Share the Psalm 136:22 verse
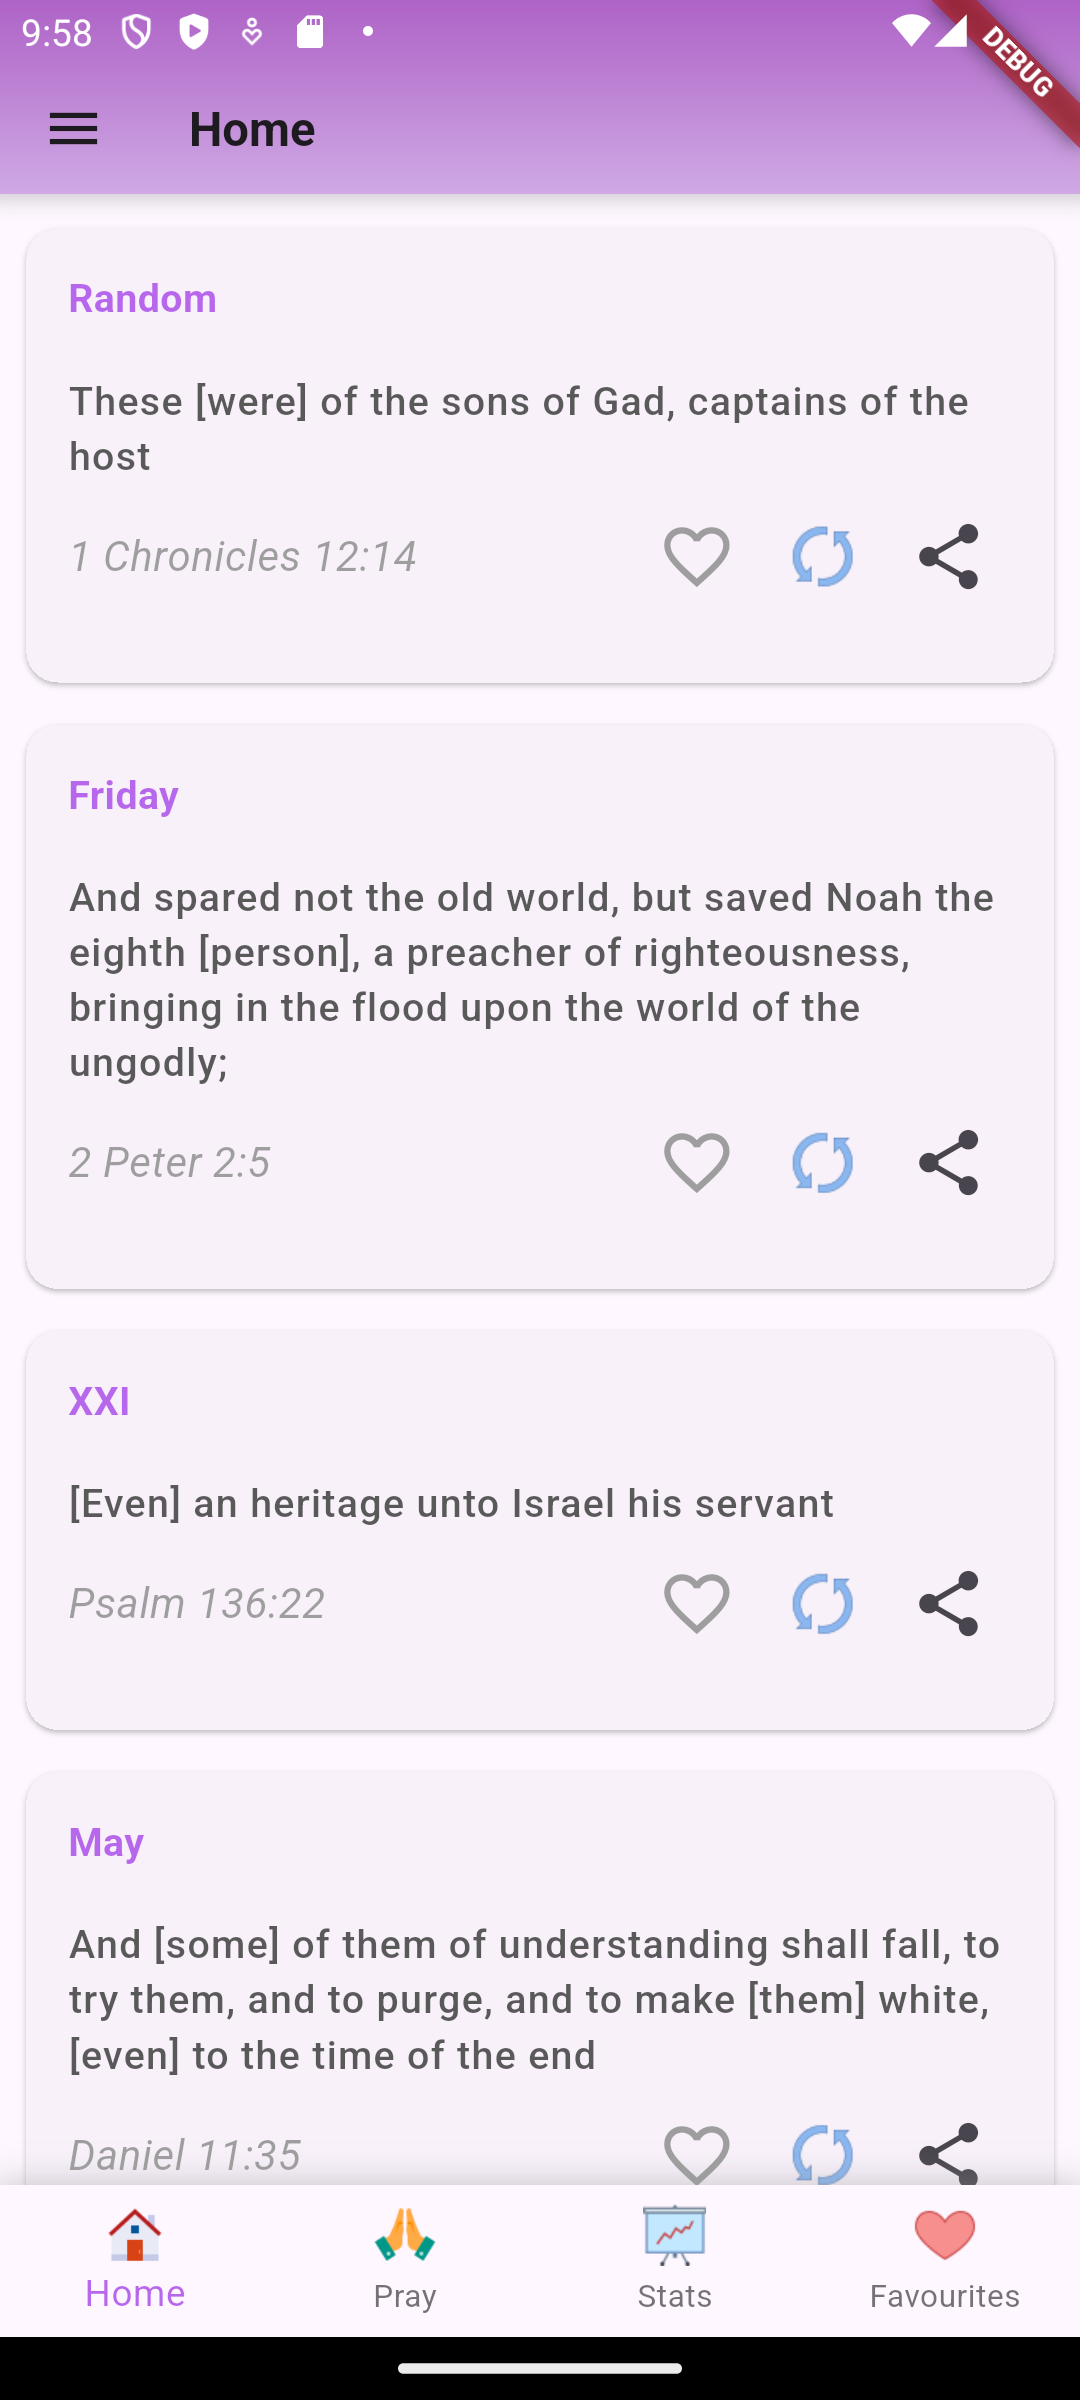The width and height of the screenshot is (1080, 2400). [x=948, y=1603]
